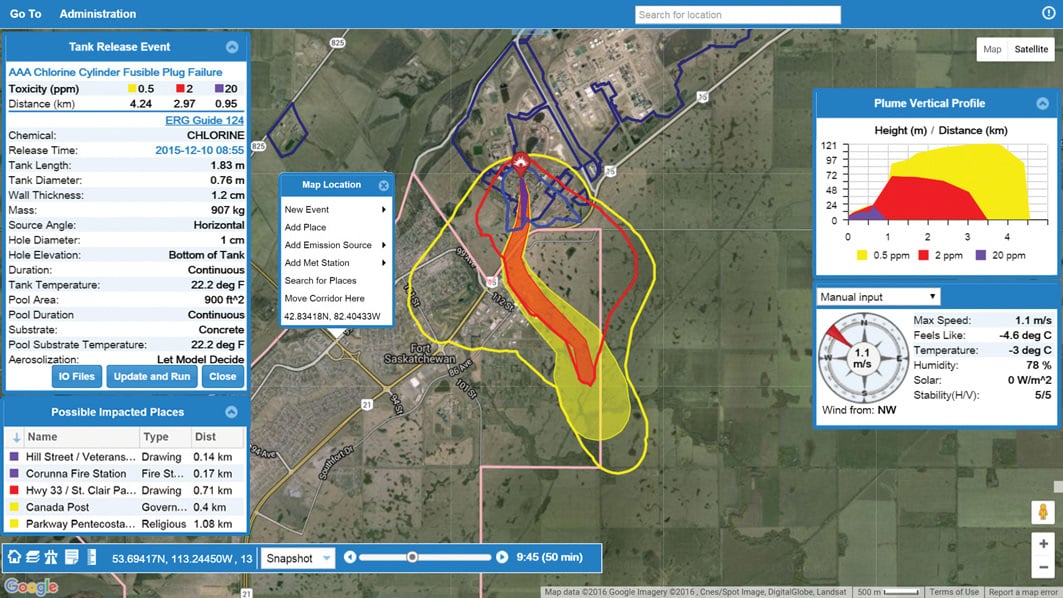The width and height of the screenshot is (1063, 598).
Task: Open the Administration menu
Action: [98, 14]
